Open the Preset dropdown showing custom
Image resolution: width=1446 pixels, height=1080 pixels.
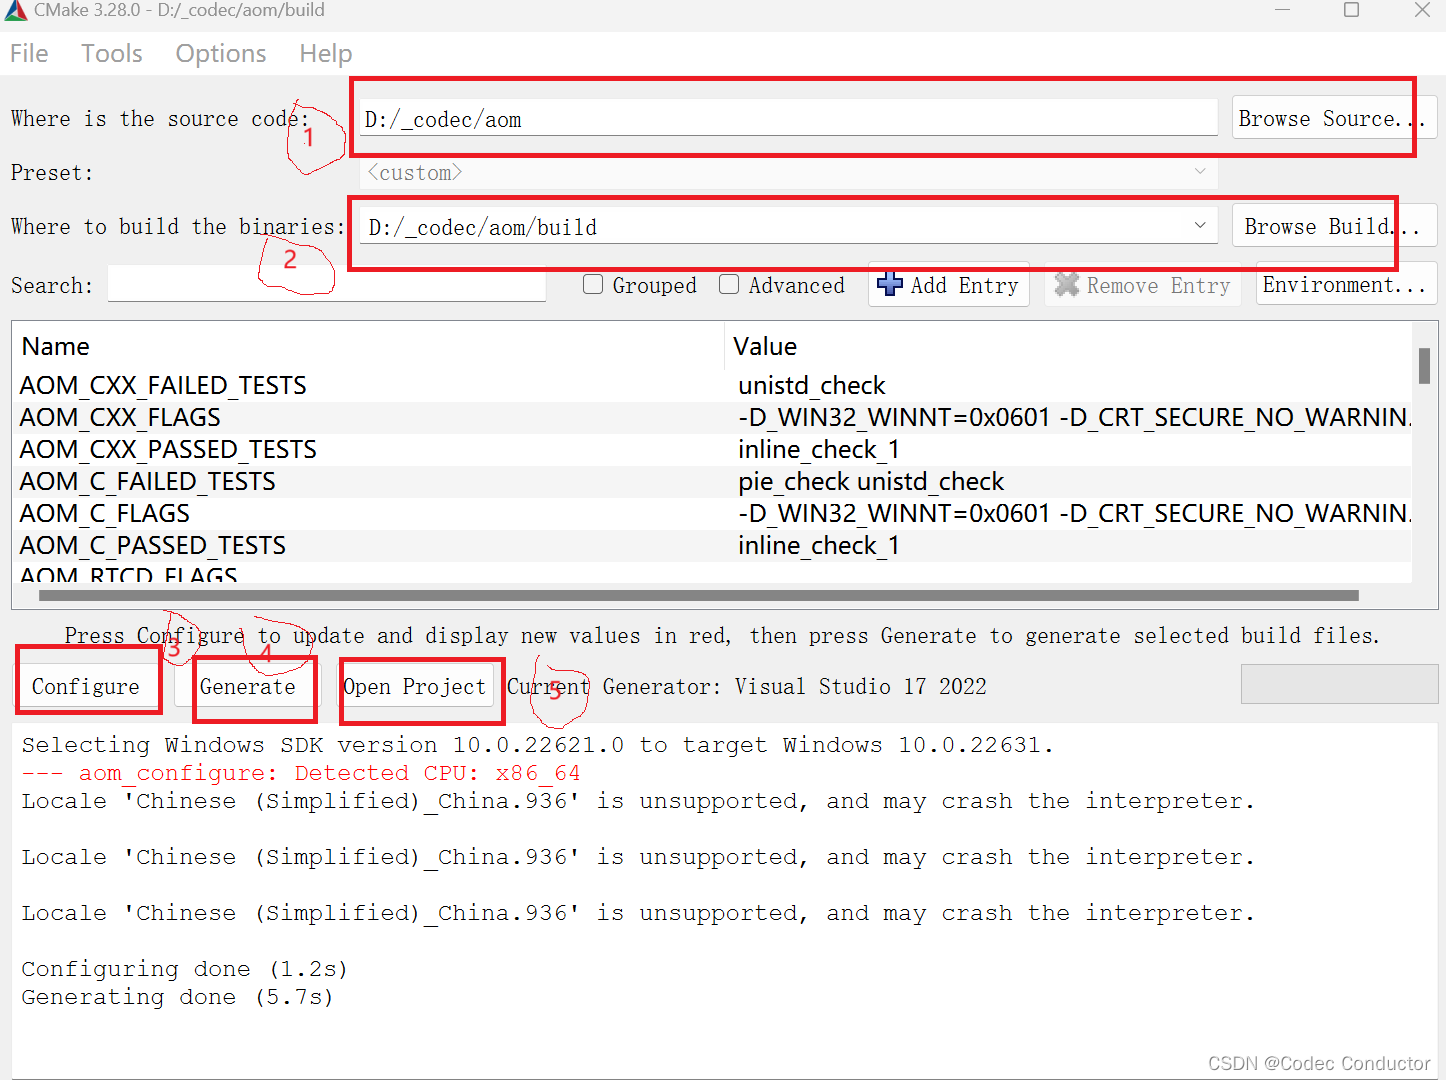[x=1199, y=172]
